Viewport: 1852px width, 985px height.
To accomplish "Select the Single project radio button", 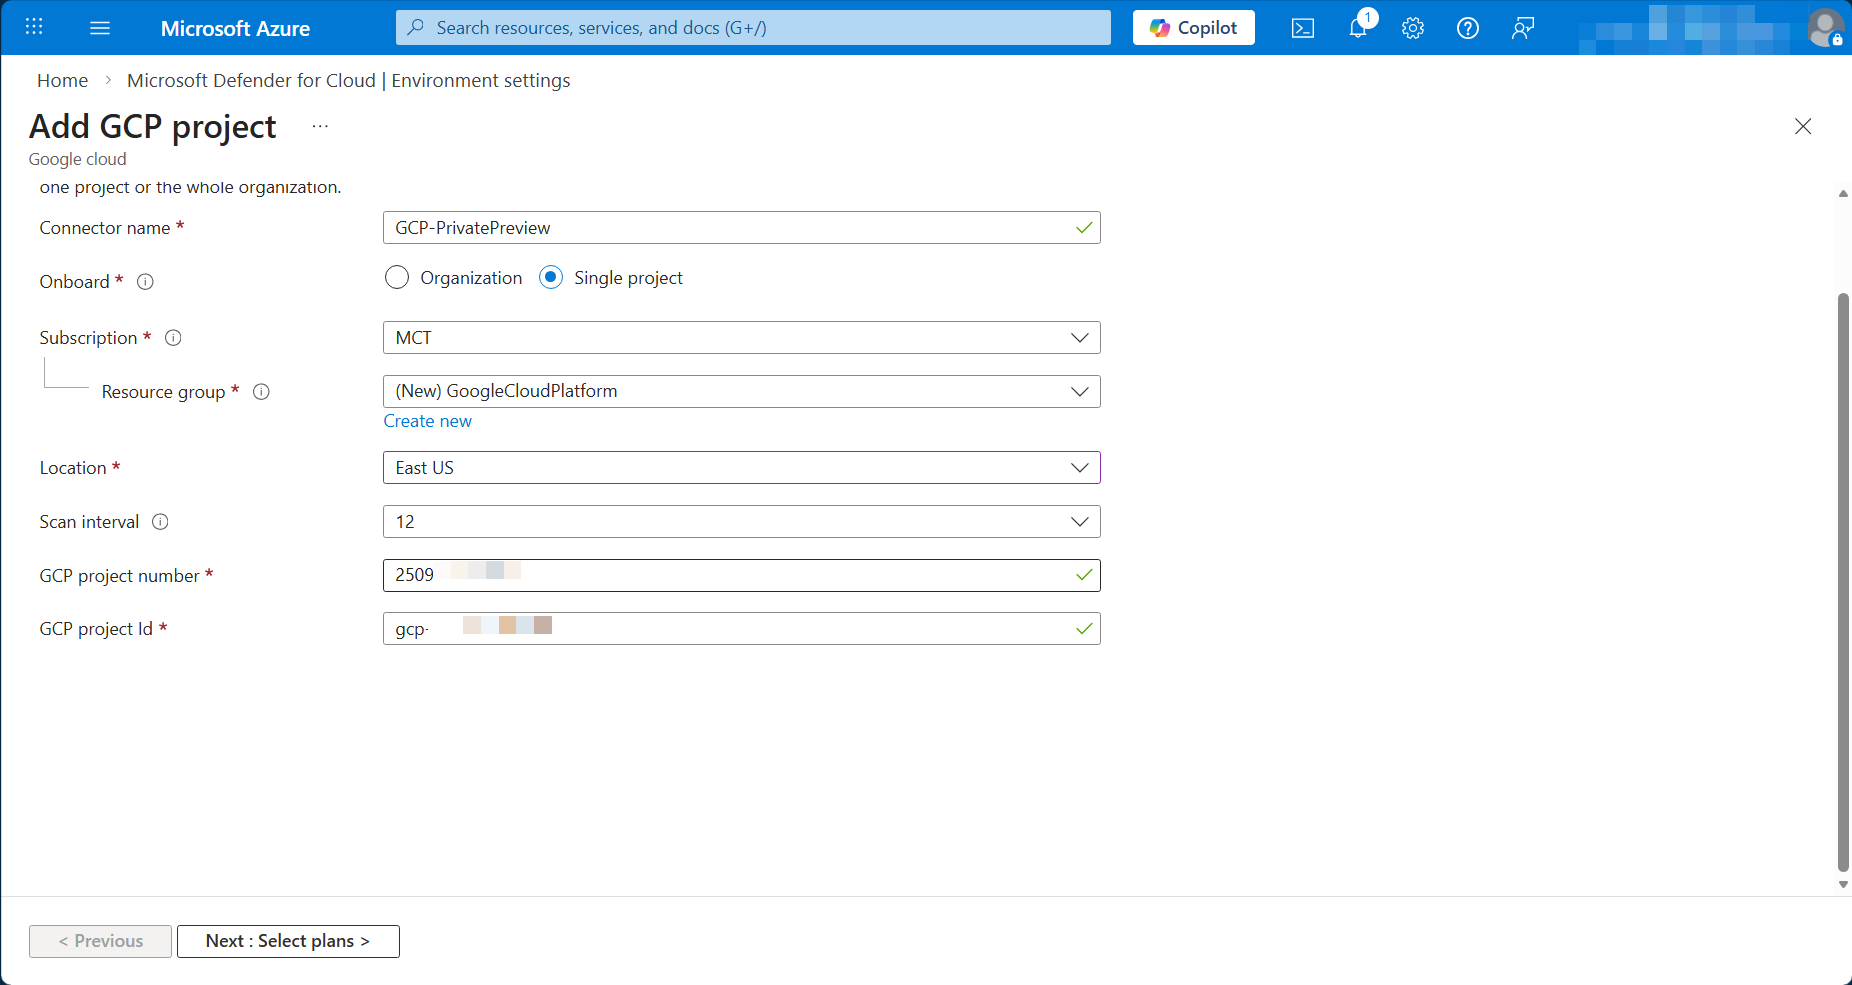I will click(x=551, y=278).
